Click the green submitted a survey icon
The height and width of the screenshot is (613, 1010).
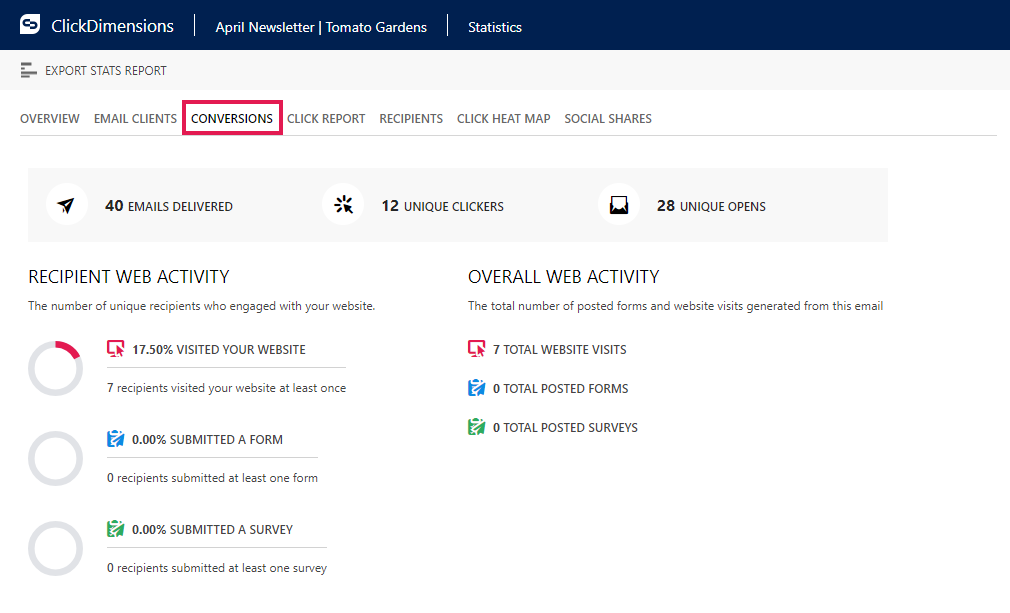(x=116, y=529)
